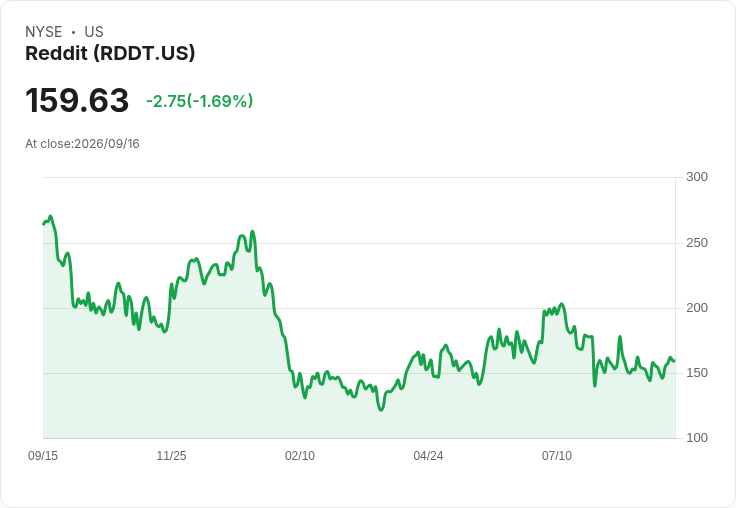Click the 150 price axis label
Viewport: 736px width, 508px height.
[x=697, y=373]
